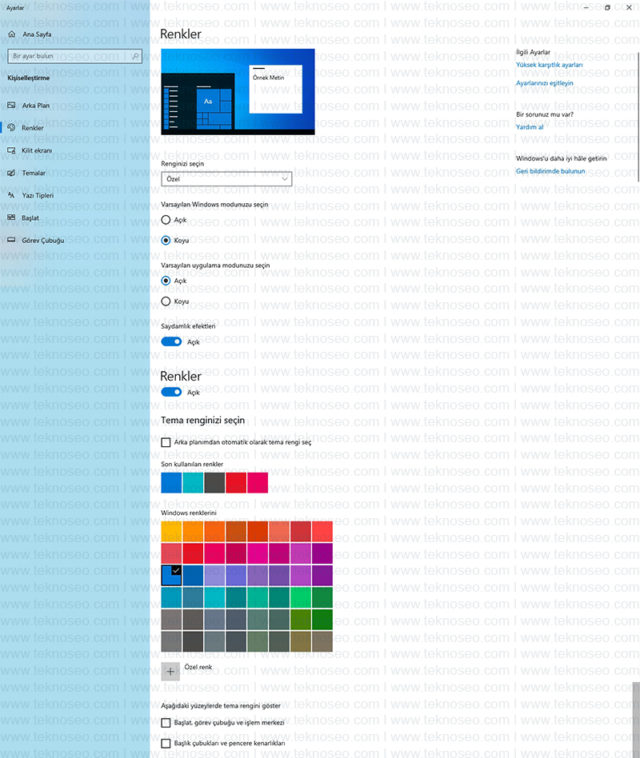Image resolution: width=640 pixels, height=758 pixels.
Task: Click the Arka Plan picture icon
Action: pos(11,105)
